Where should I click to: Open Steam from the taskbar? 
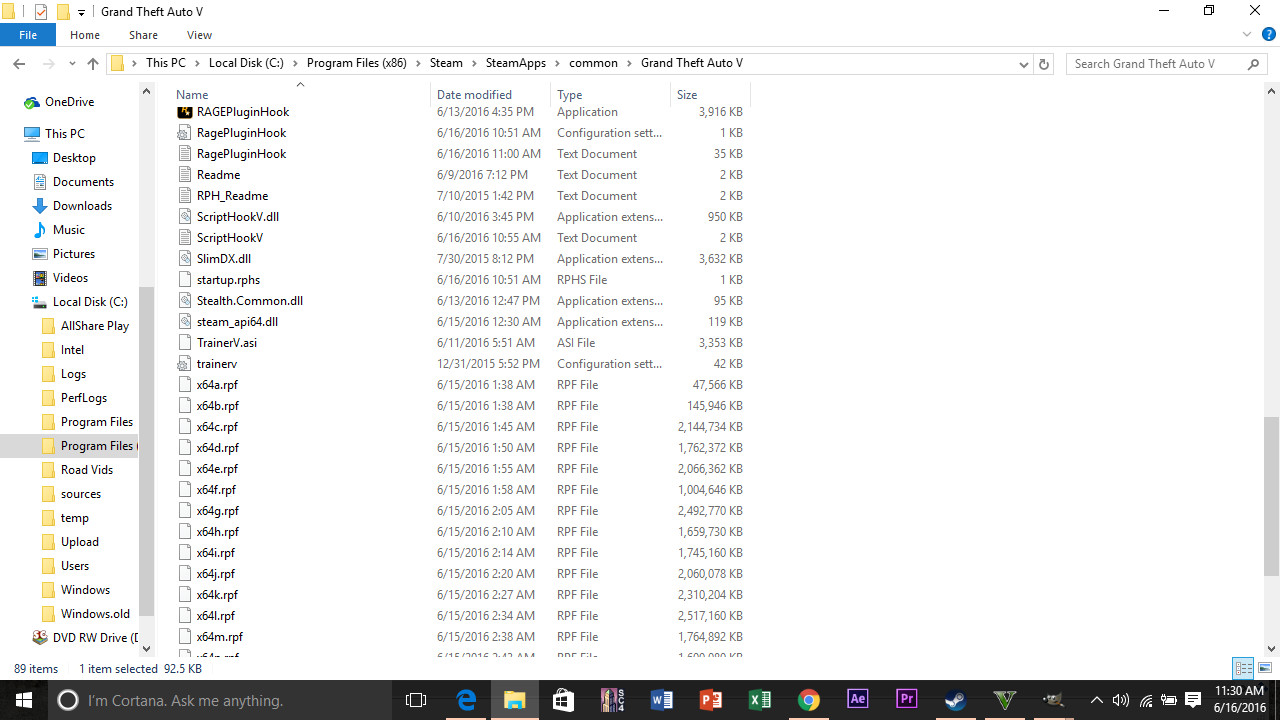pos(955,700)
